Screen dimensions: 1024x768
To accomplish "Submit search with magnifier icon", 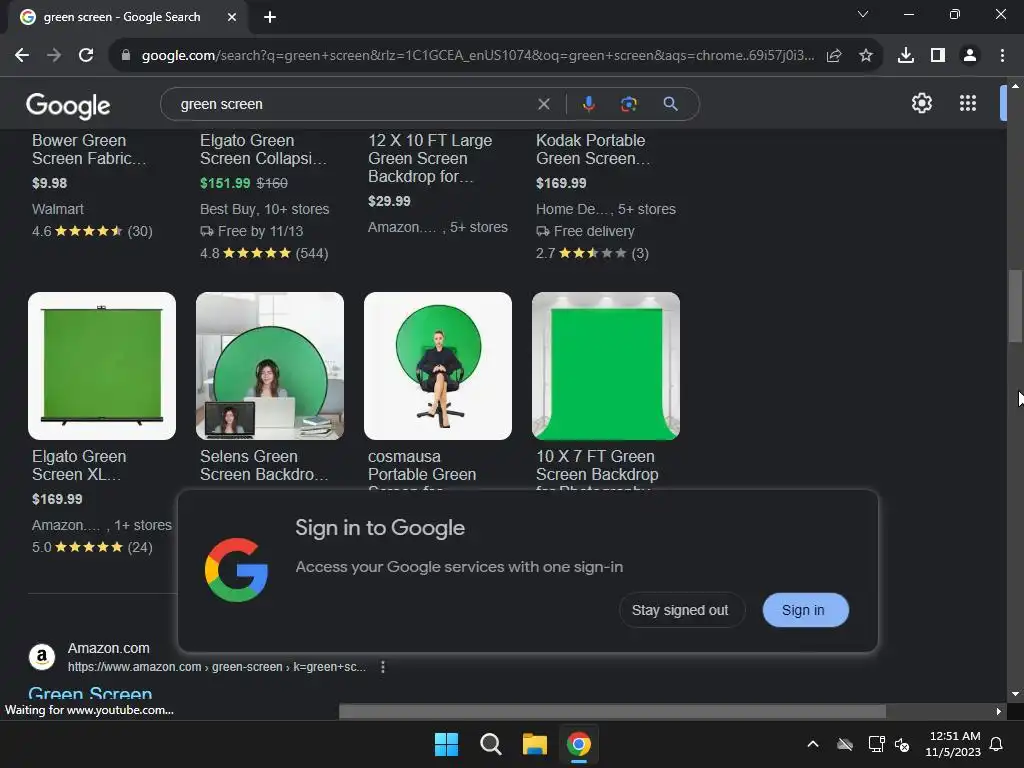I will (670, 104).
